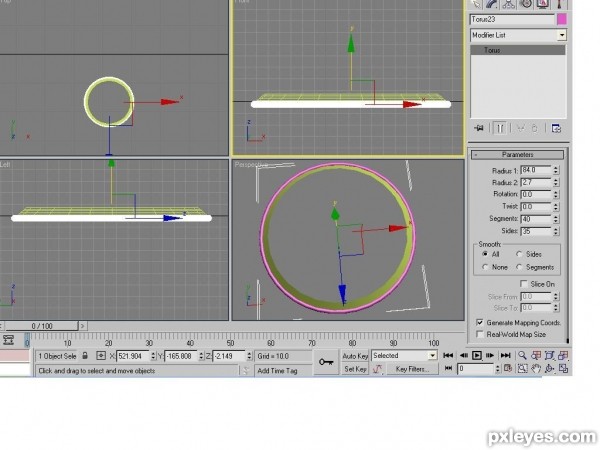Enable the Slice On checkbox
Viewport: 600px width, 450px height.
pos(524,284)
